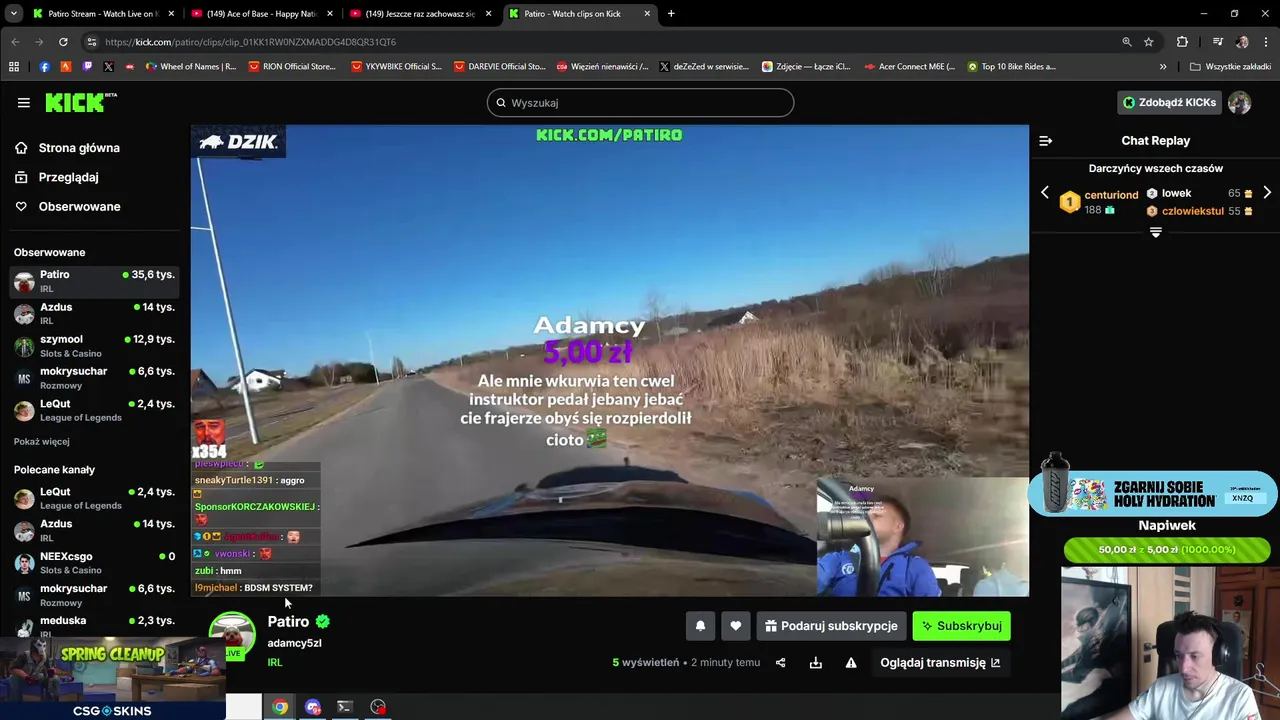Share the clip icon

[x=780, y=663]
